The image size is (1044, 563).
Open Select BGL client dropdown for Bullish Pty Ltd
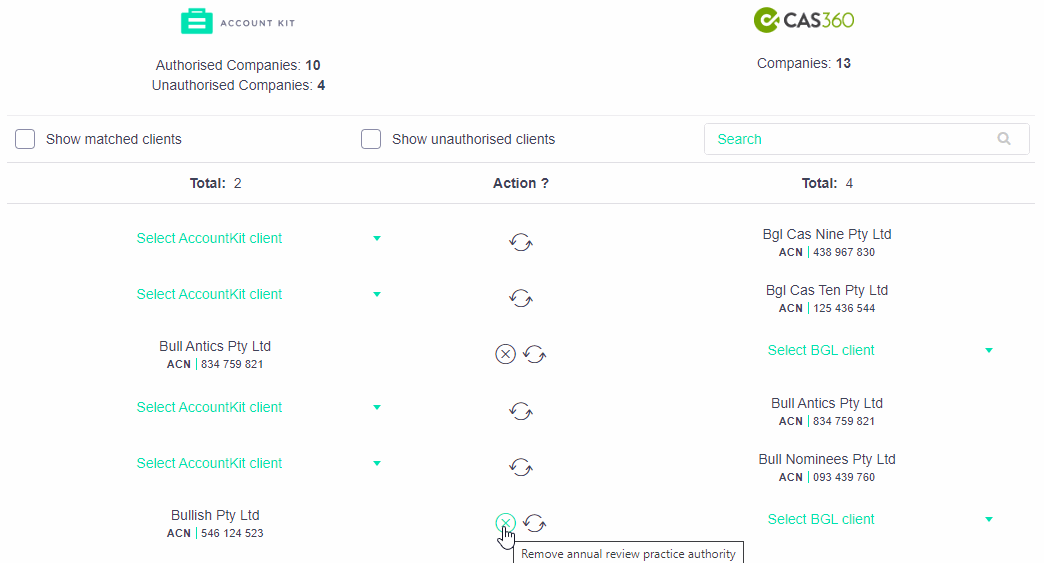(880, 519)
